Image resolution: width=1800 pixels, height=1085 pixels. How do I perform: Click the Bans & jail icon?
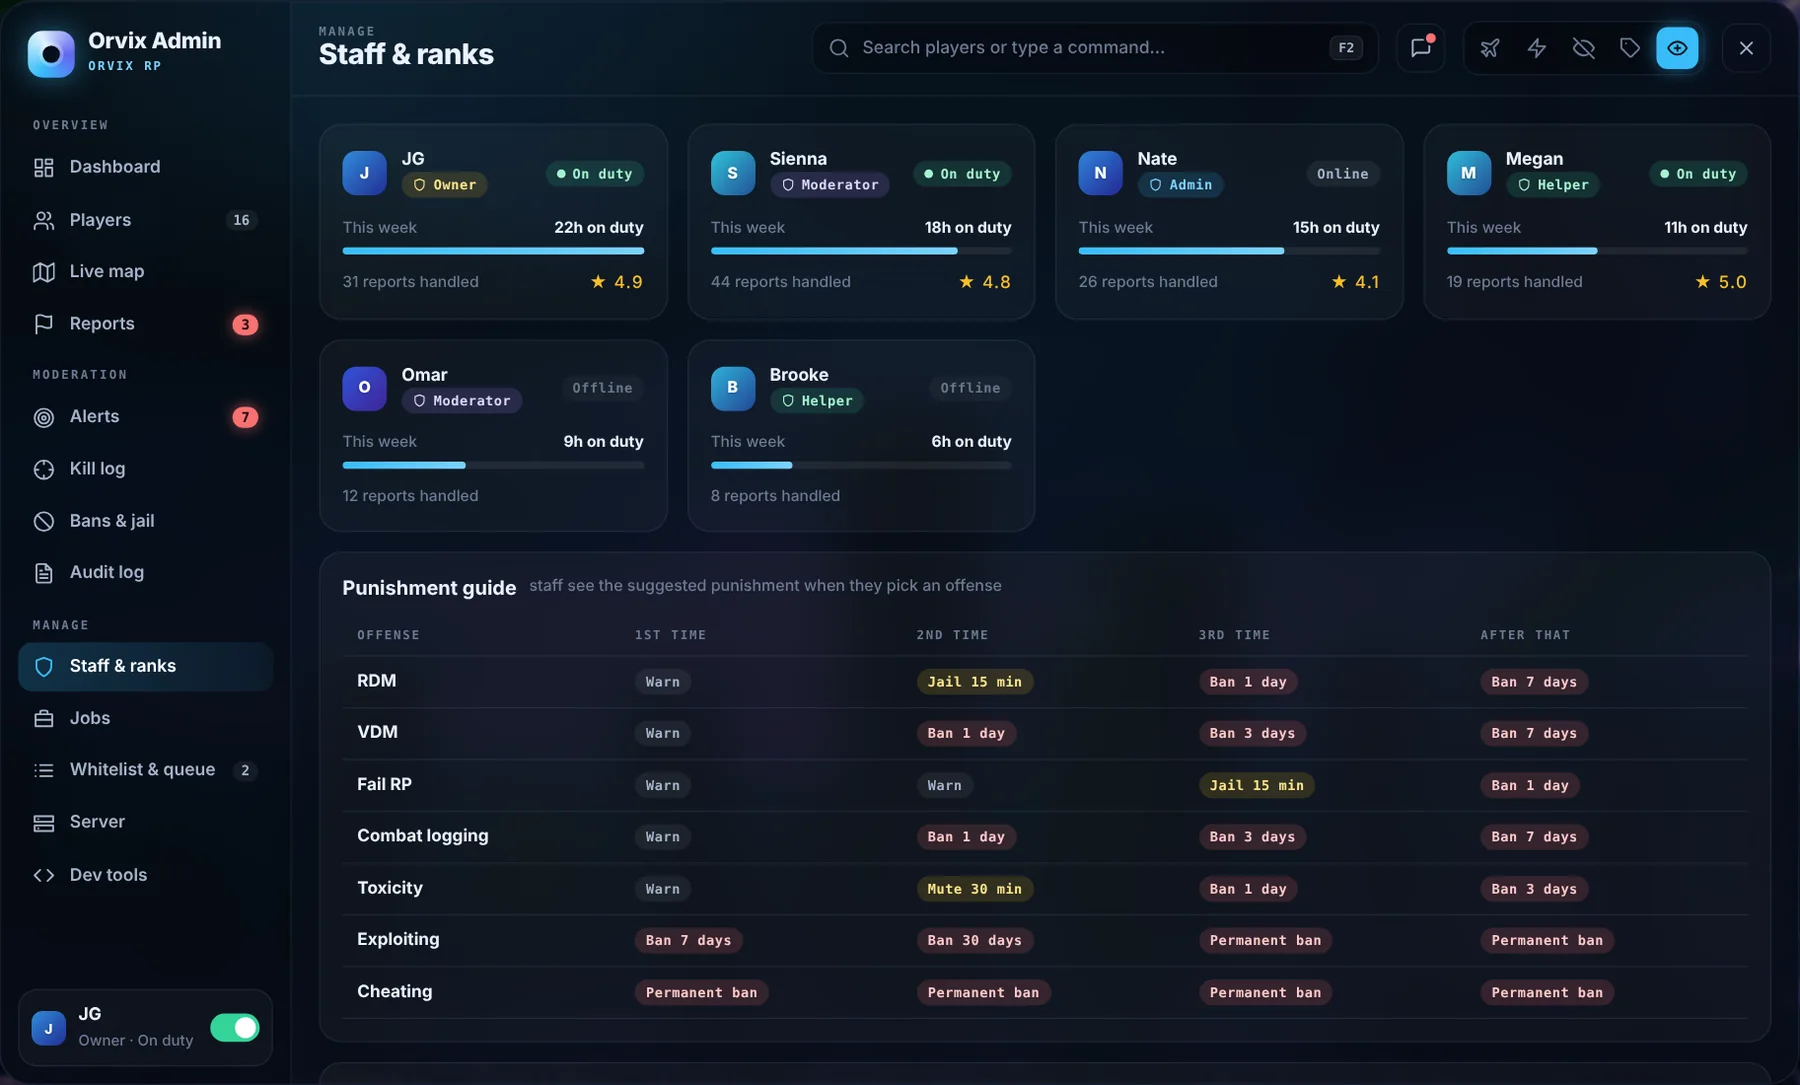[x=44, y=521]
